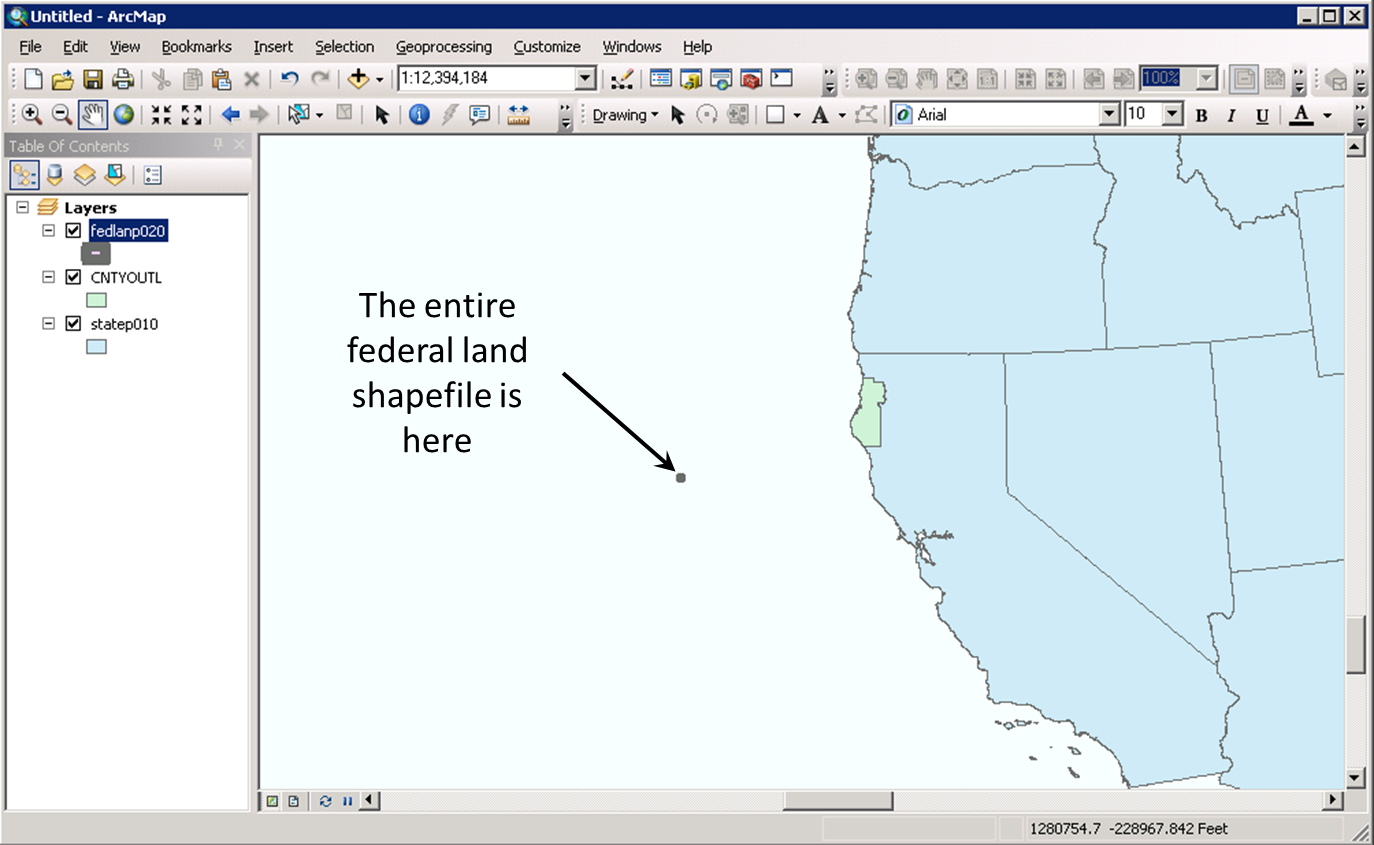This screenshot has height=845, width=1374.
Task: Open the Editor toolbar icon
Action: tap(622, 78)
